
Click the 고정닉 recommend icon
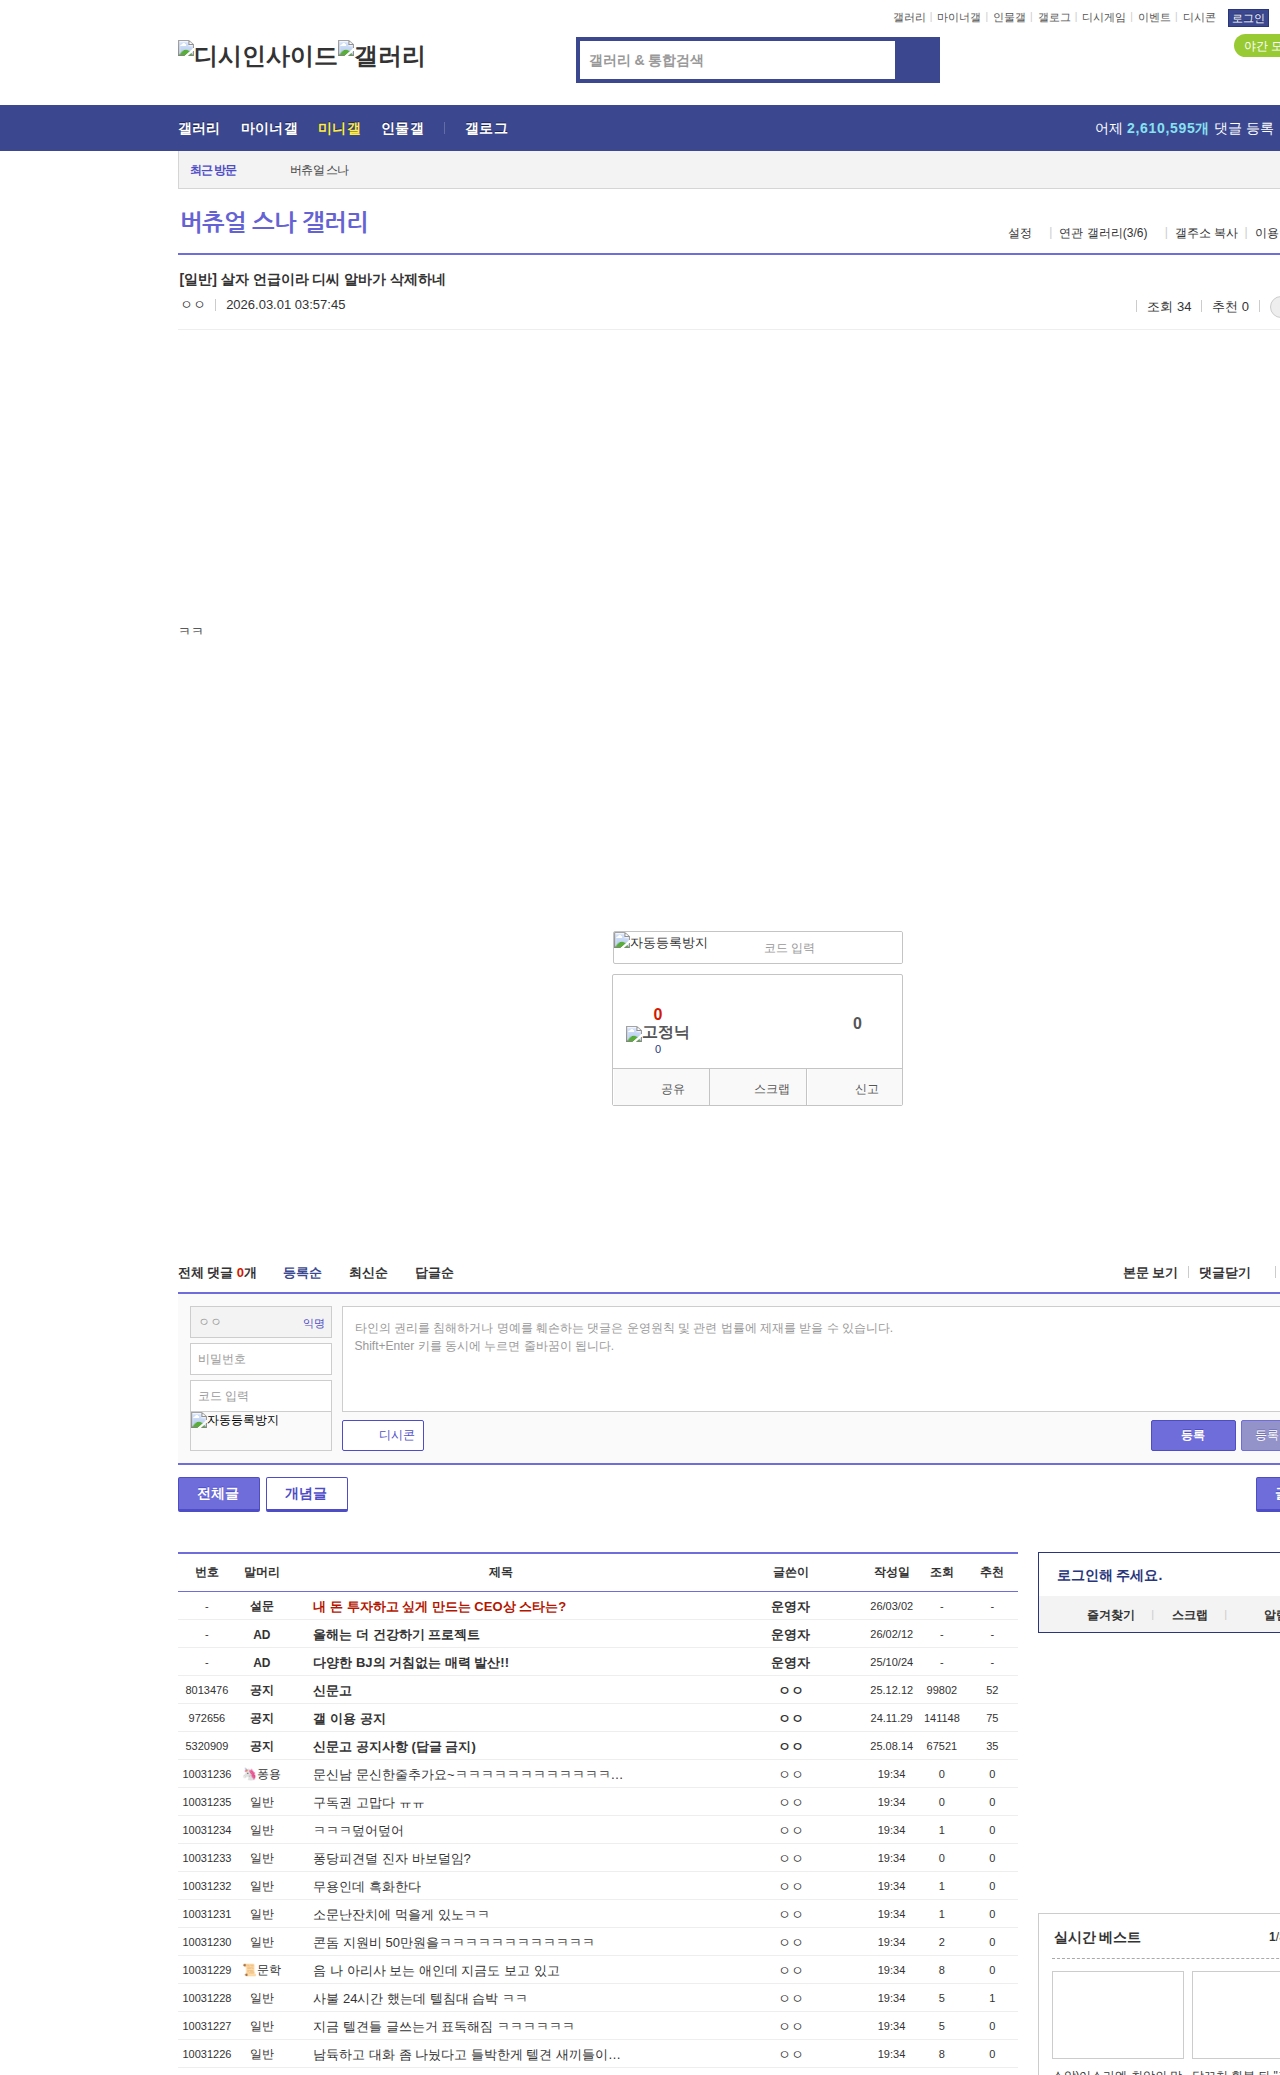click(657, 1033)
